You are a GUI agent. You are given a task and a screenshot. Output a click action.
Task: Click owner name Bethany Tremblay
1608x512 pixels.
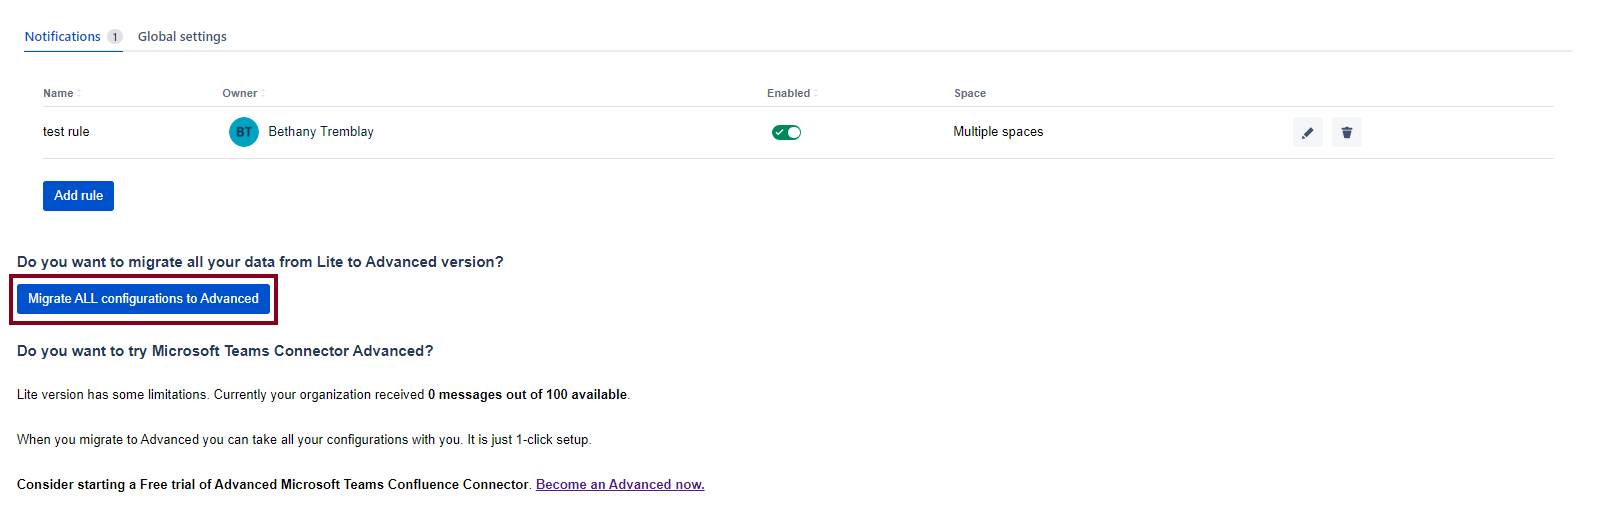321,132
